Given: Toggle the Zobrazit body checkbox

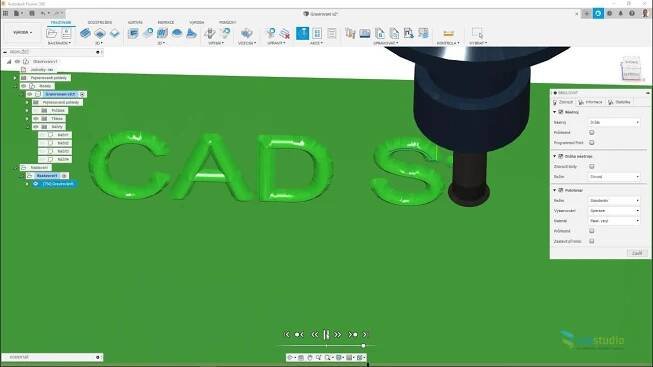Looking at the screenshot, I should pyautogui.click(x=591, y=166).
